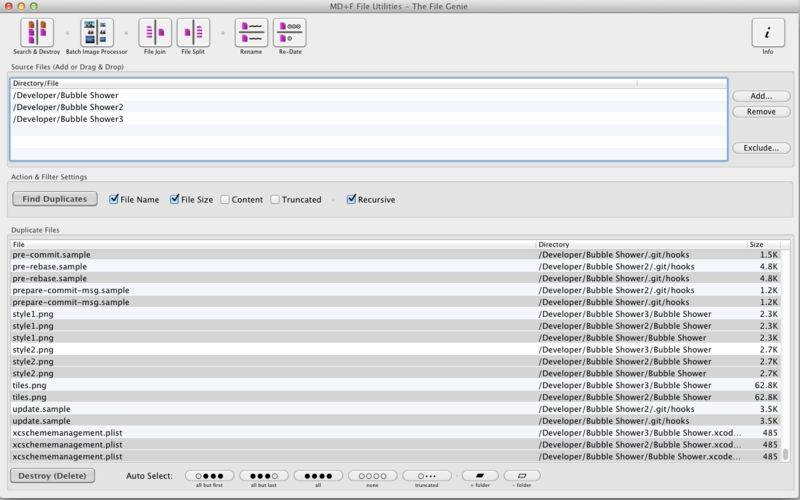800x500 pixels.
Task: Auto select all but first
Action: 210,476
